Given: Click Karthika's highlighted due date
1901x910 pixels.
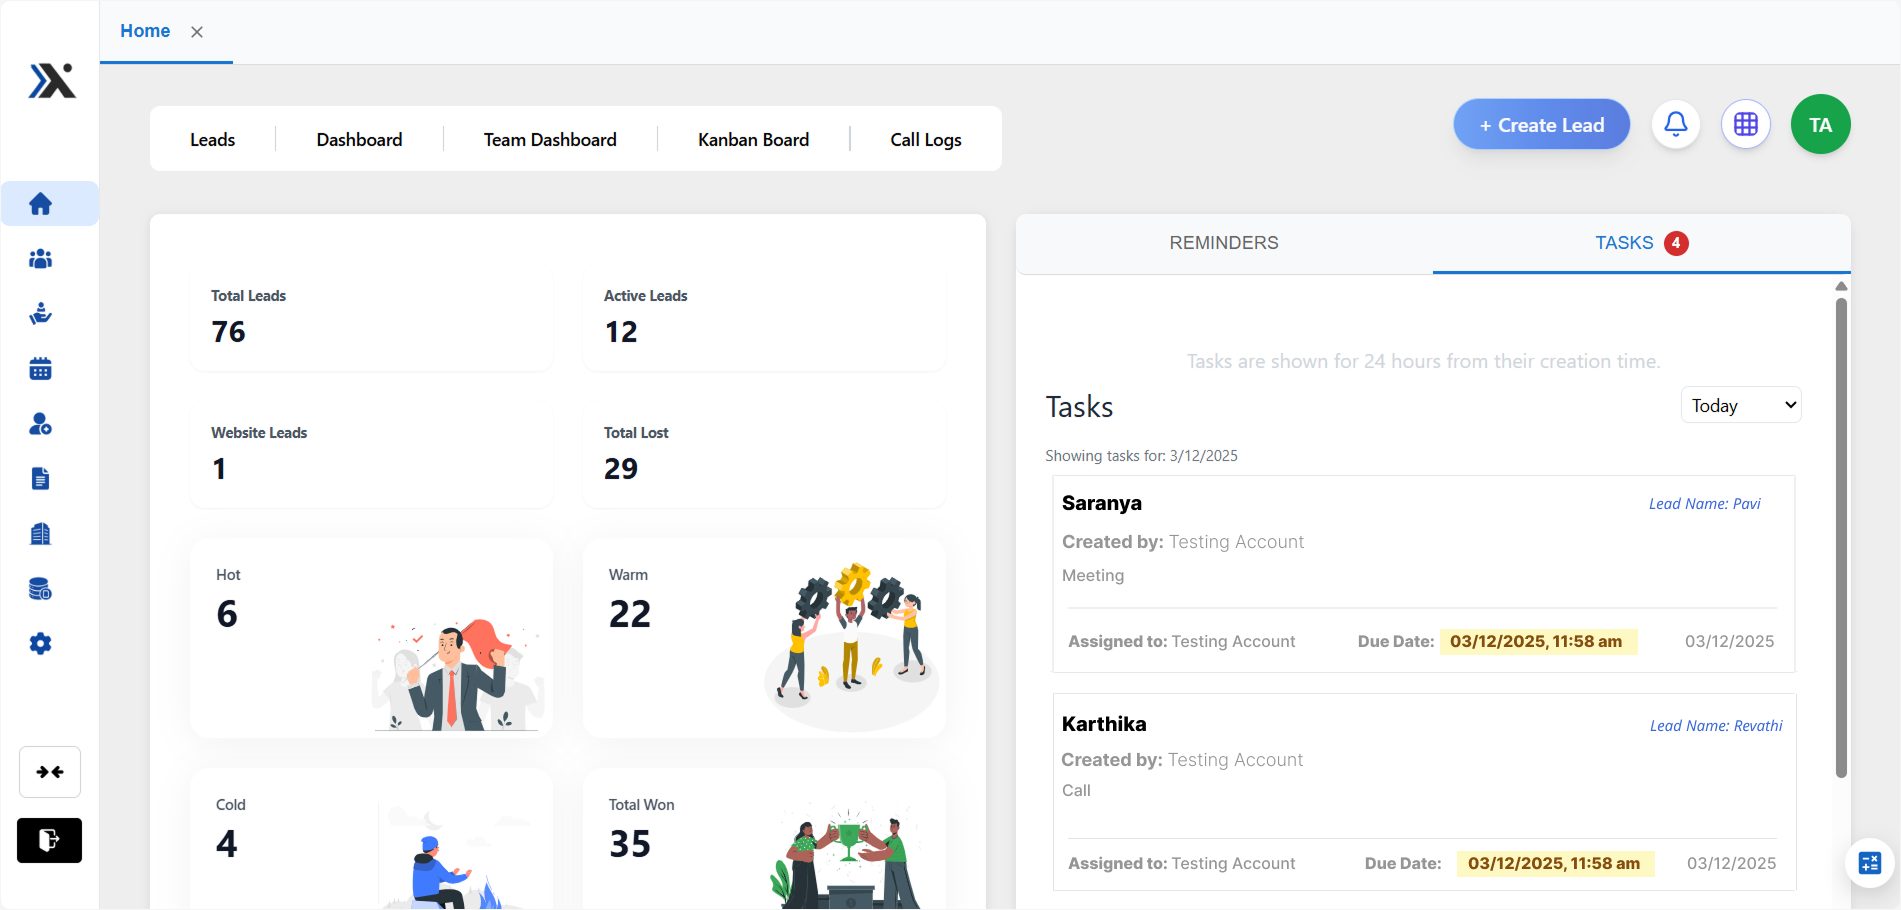Looking at the screenshot, I should [1555, 864].
